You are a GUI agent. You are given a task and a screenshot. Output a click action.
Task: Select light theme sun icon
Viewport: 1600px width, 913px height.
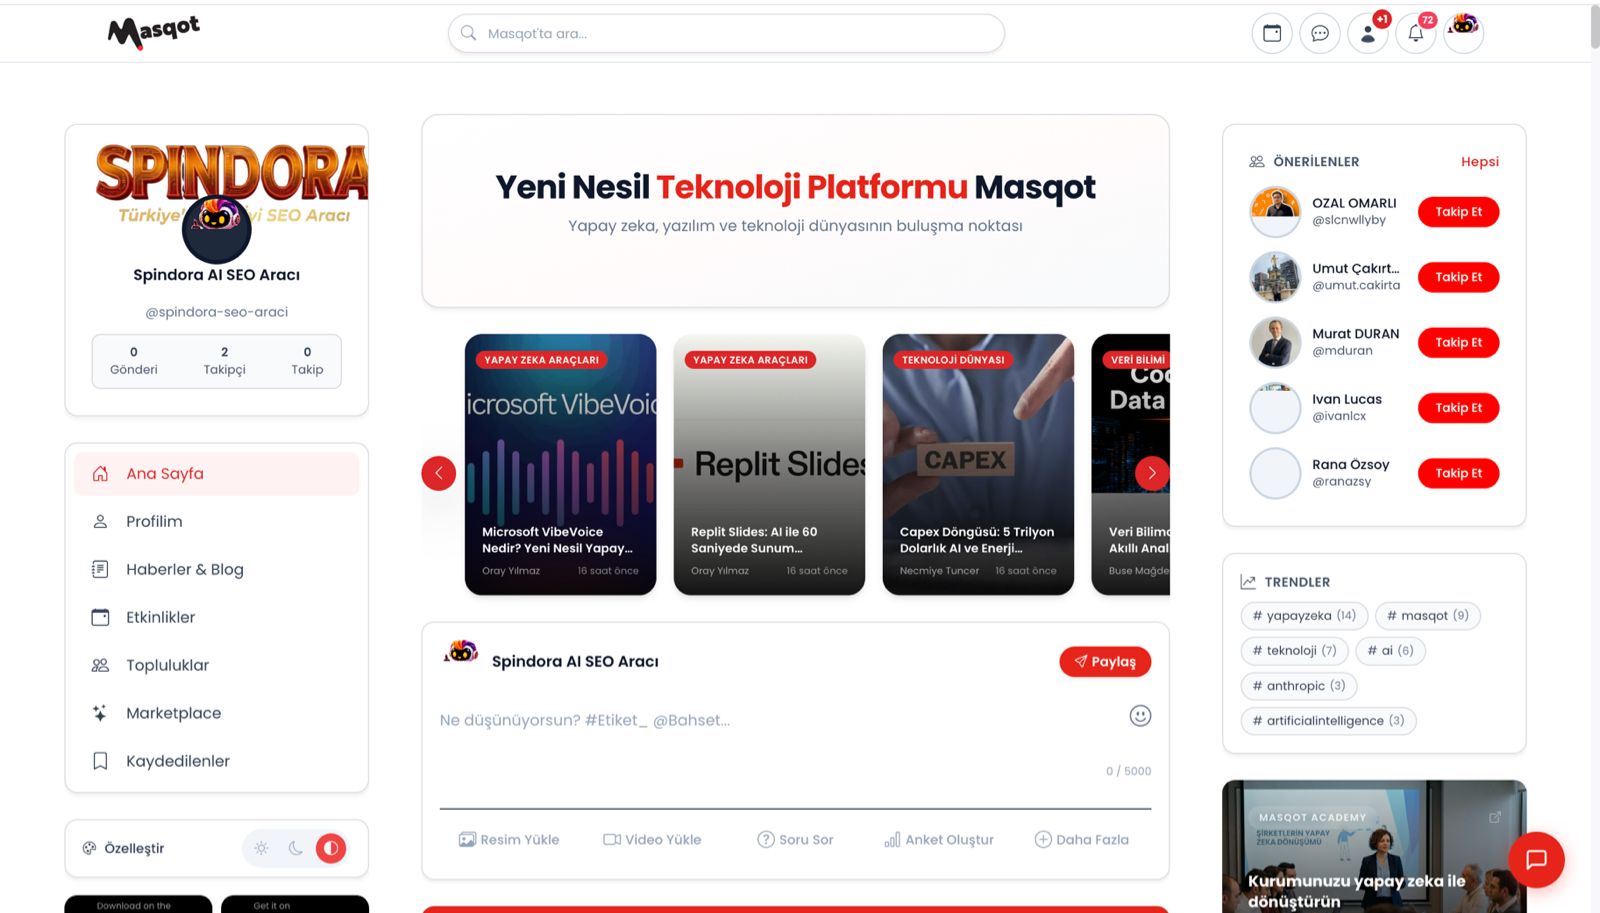pyautogui.click(x=261, y=848)
